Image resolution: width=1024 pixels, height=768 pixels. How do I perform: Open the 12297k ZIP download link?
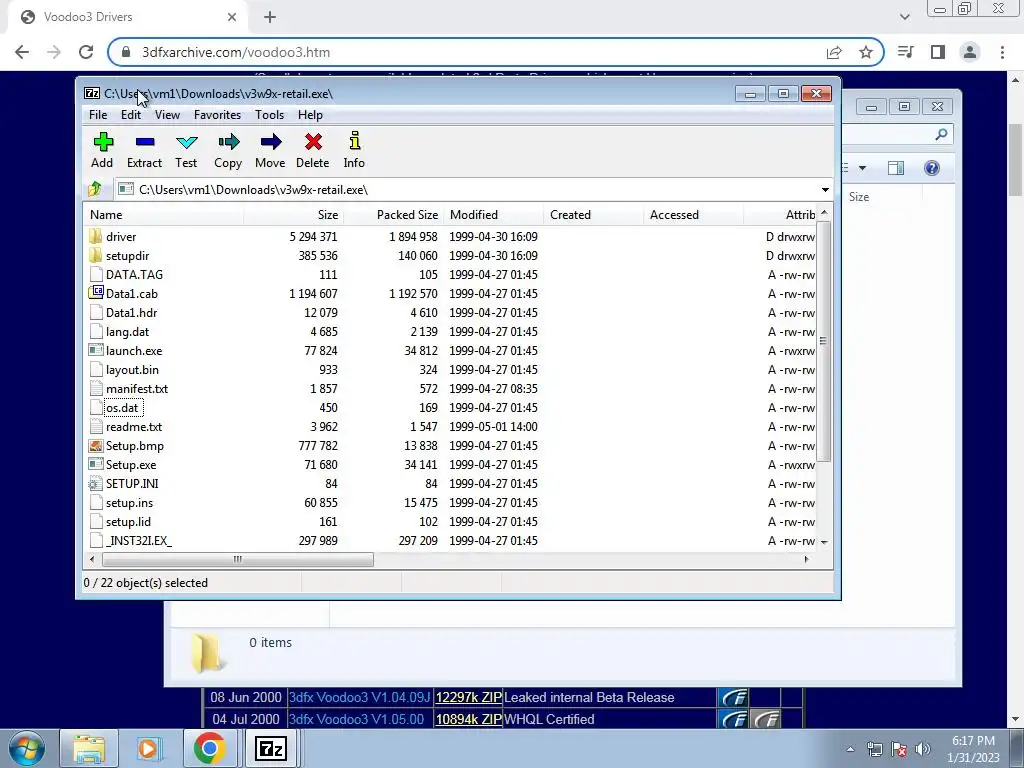(x=468, y=697)
